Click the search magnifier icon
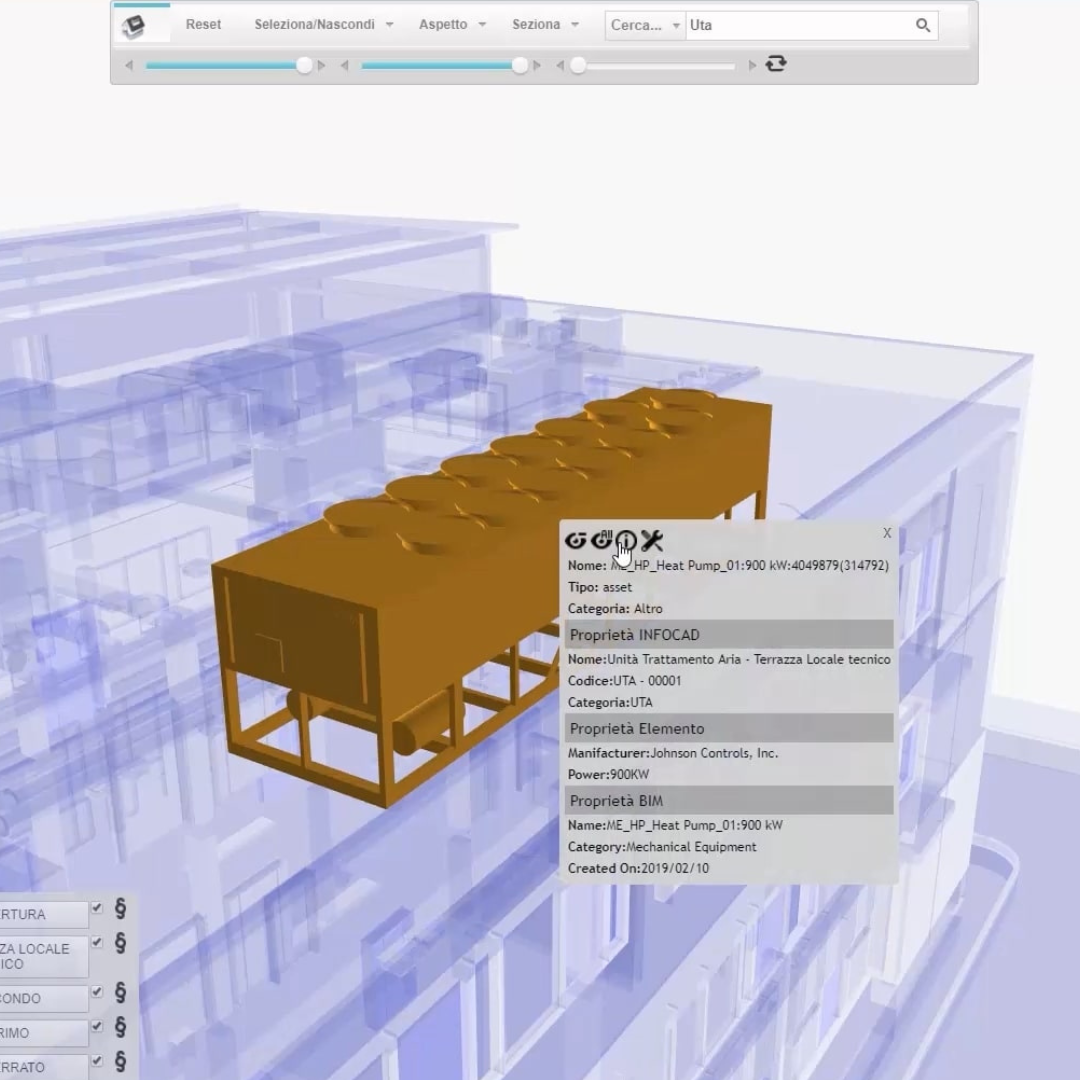Screen dimensions: 1080x1080 pos(922,25)
